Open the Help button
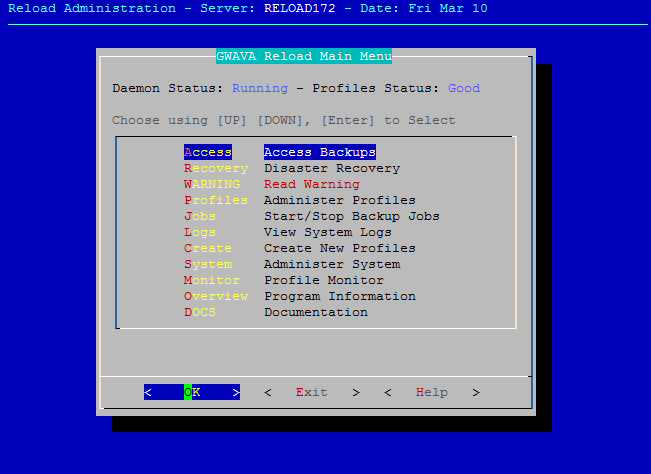This screenshot has height=474, width=651. point(432,392)
